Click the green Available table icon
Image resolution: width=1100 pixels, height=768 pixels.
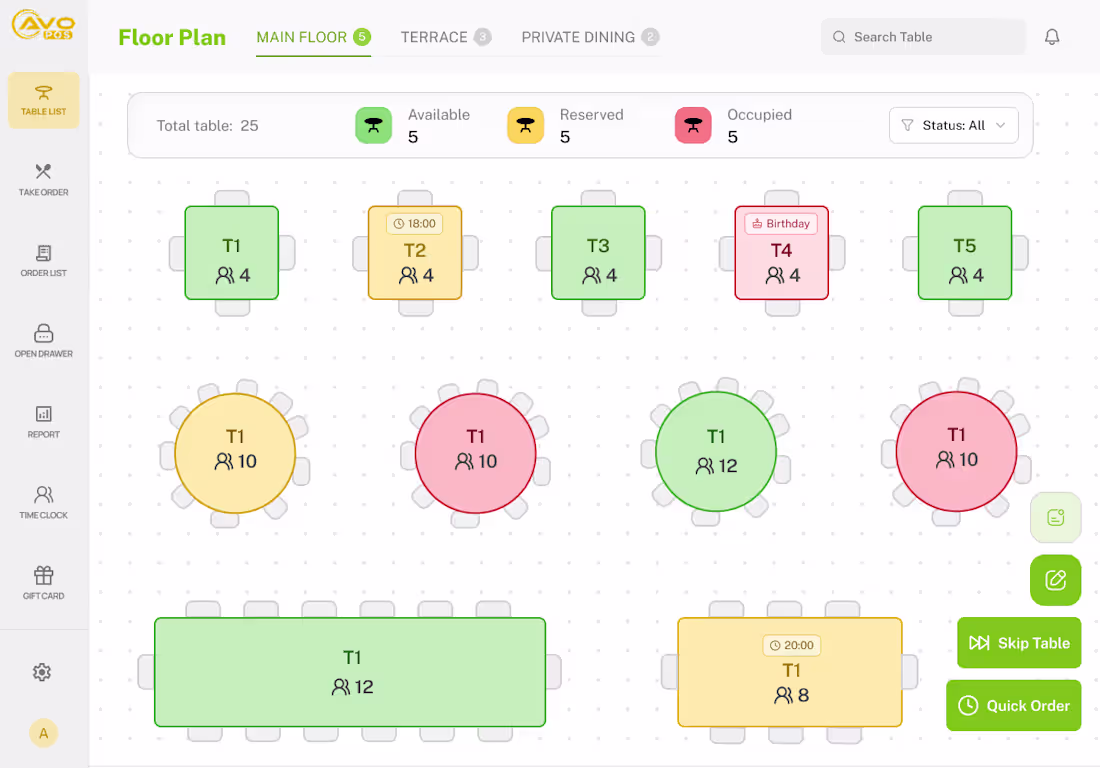[x=373, y=126]
